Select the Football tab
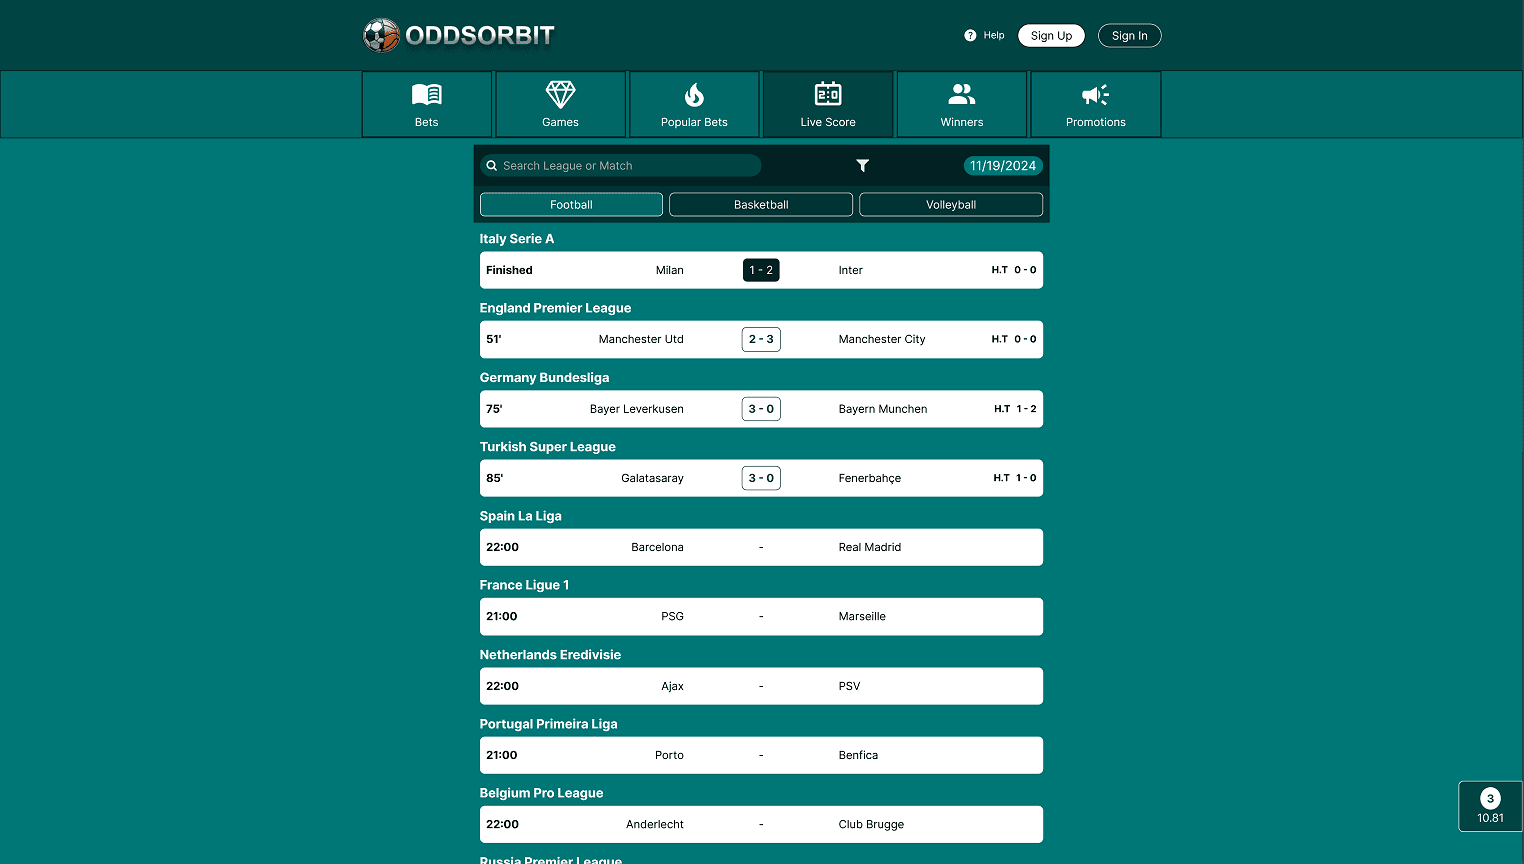The image size is (1524, 864). [571, 204]
